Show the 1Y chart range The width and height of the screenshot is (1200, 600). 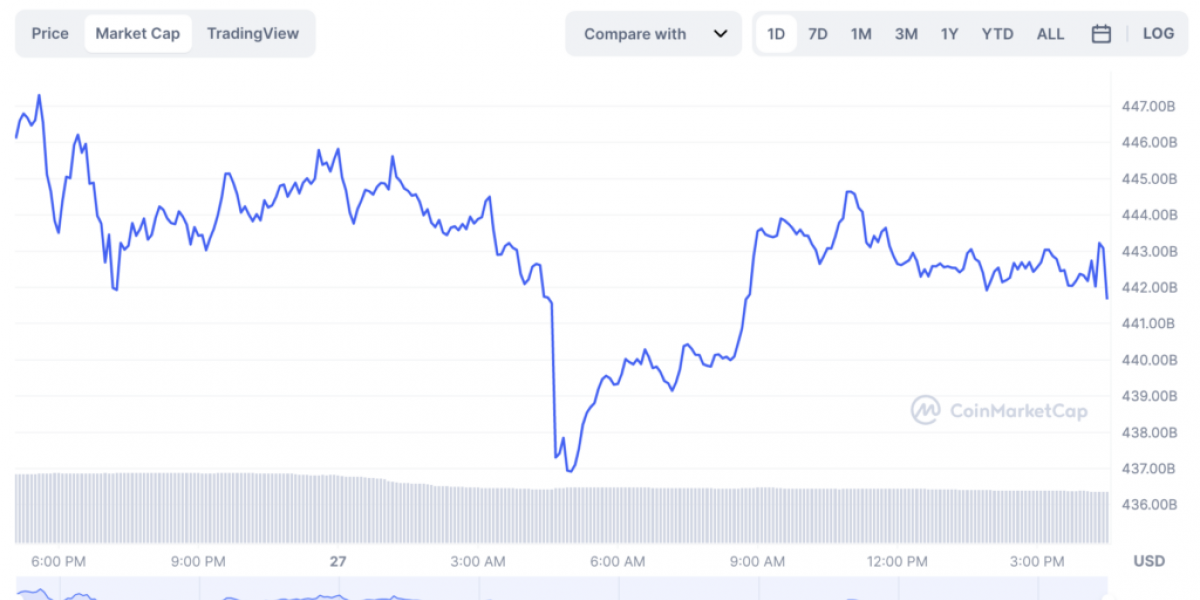click(x=950, y=34)
